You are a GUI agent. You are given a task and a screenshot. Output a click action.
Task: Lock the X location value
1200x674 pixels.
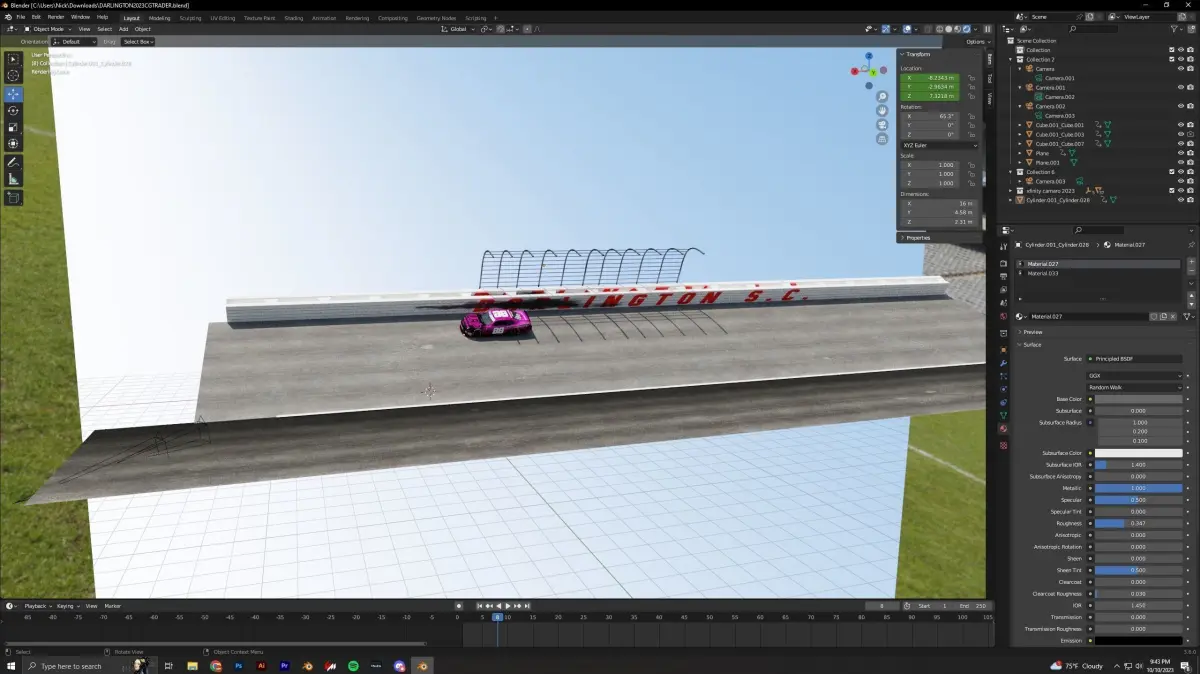point(971,78)
